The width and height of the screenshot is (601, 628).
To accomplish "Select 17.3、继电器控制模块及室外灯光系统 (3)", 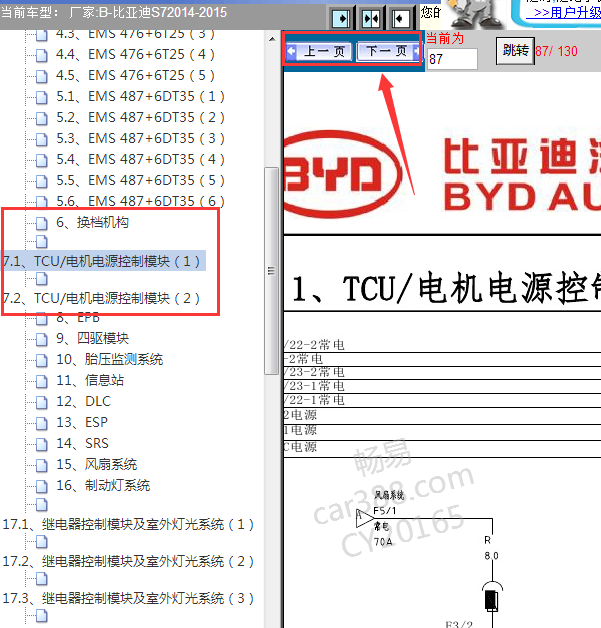I will tap(128, 598).
